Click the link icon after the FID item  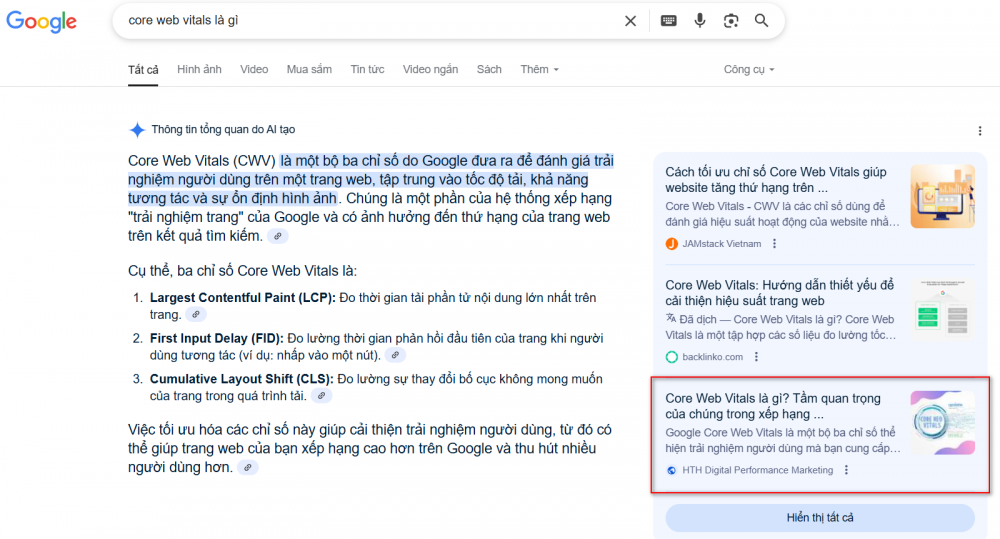click(x=395, y=355)
